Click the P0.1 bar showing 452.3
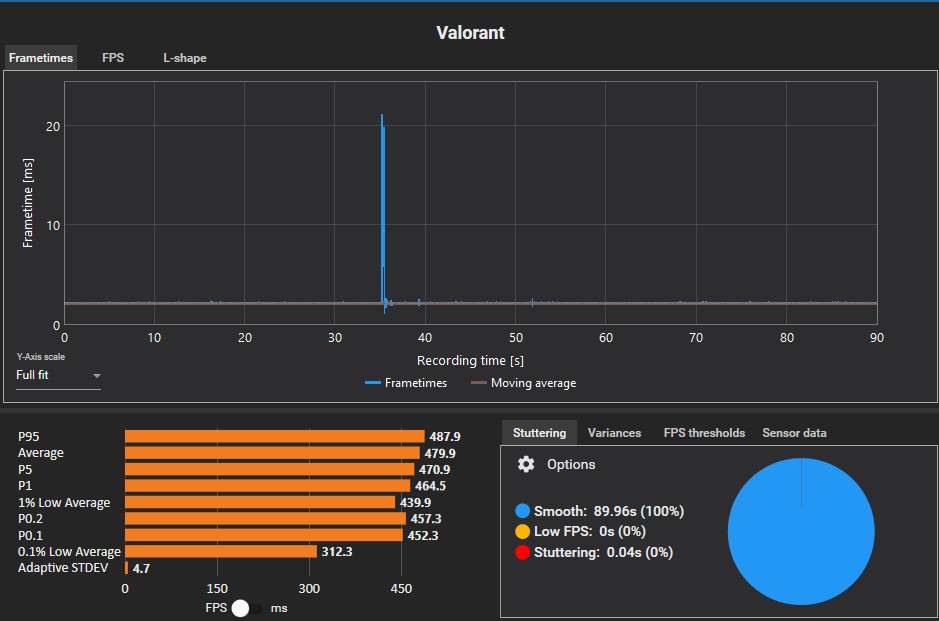 tap(264, 535)
